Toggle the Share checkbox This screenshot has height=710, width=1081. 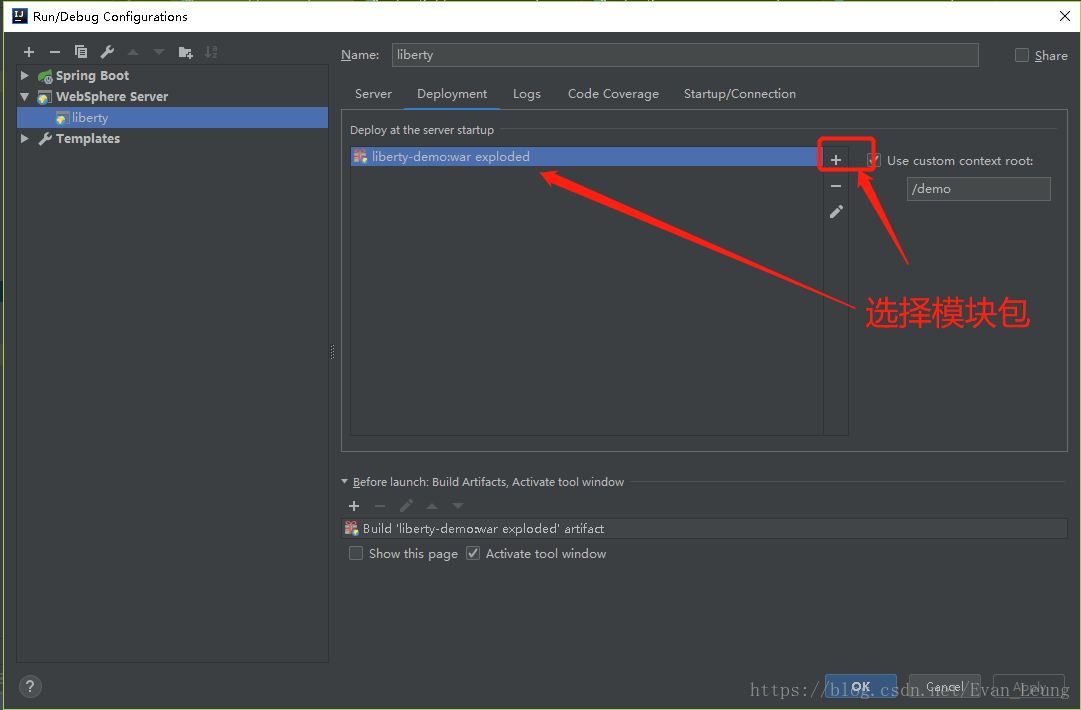tap(1022, 55)
